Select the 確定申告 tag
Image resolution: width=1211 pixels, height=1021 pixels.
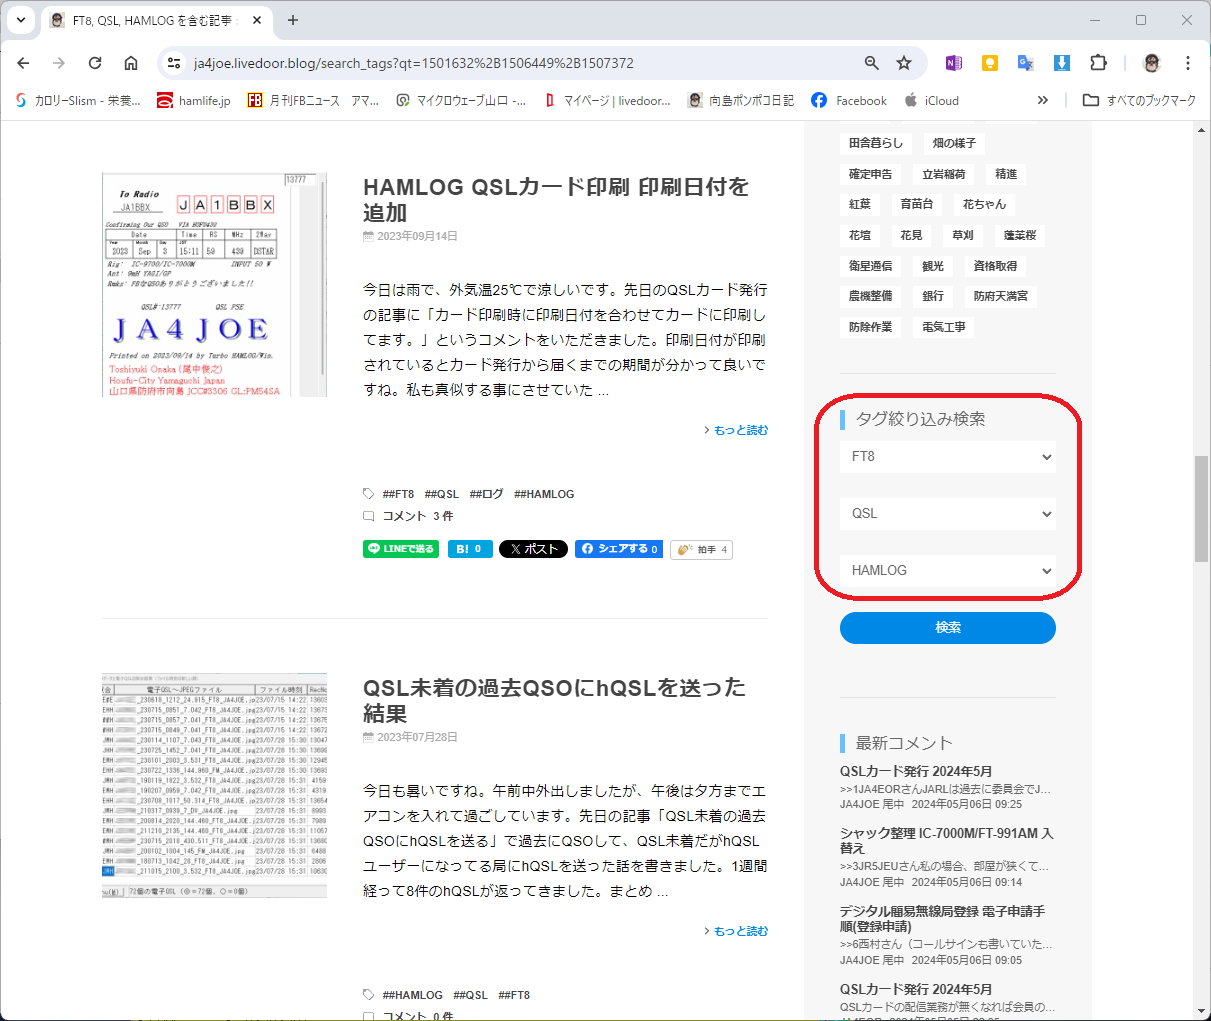click(870, 174)
